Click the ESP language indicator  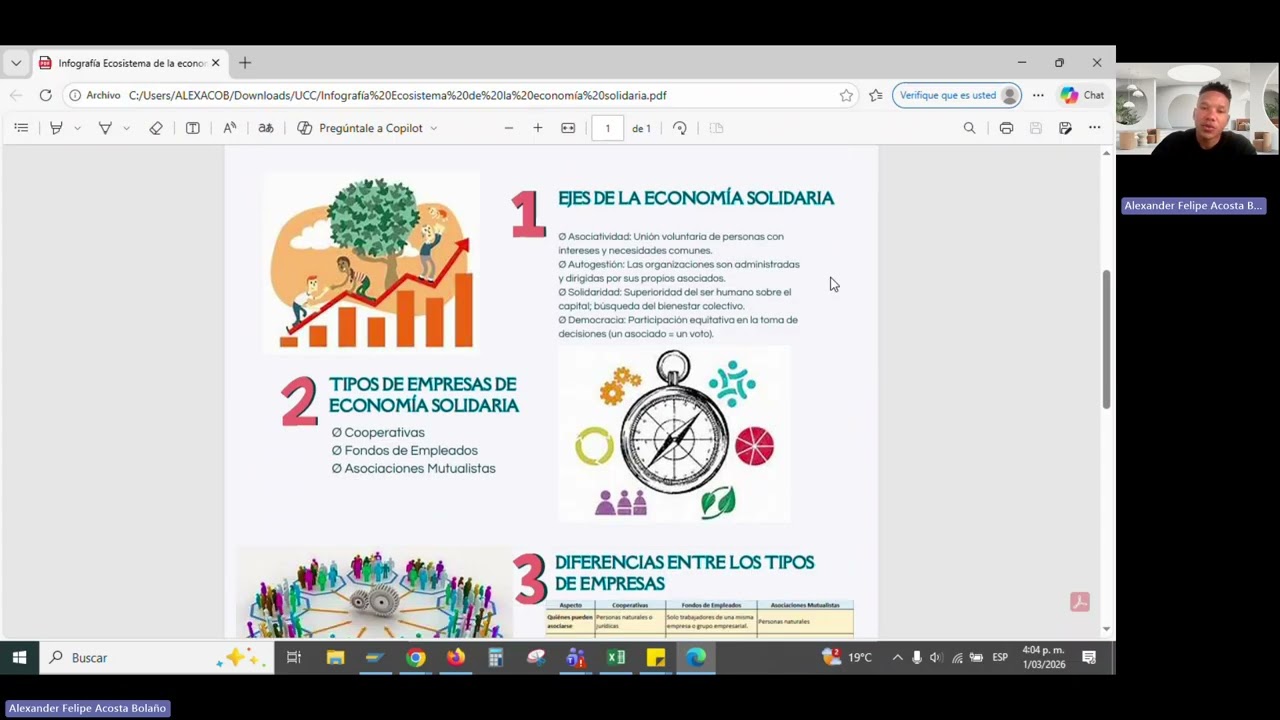(x=1000, y=657)
